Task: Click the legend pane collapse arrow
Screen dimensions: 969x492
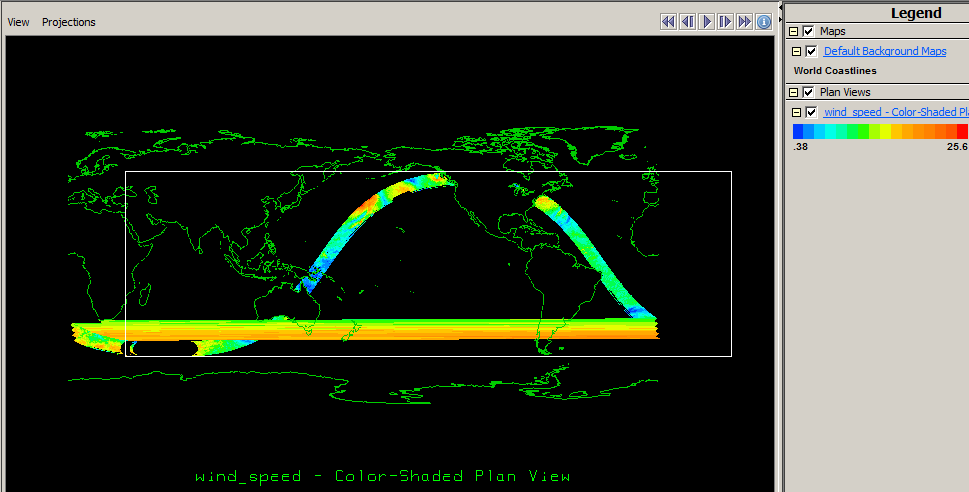Action: (780, 5)
